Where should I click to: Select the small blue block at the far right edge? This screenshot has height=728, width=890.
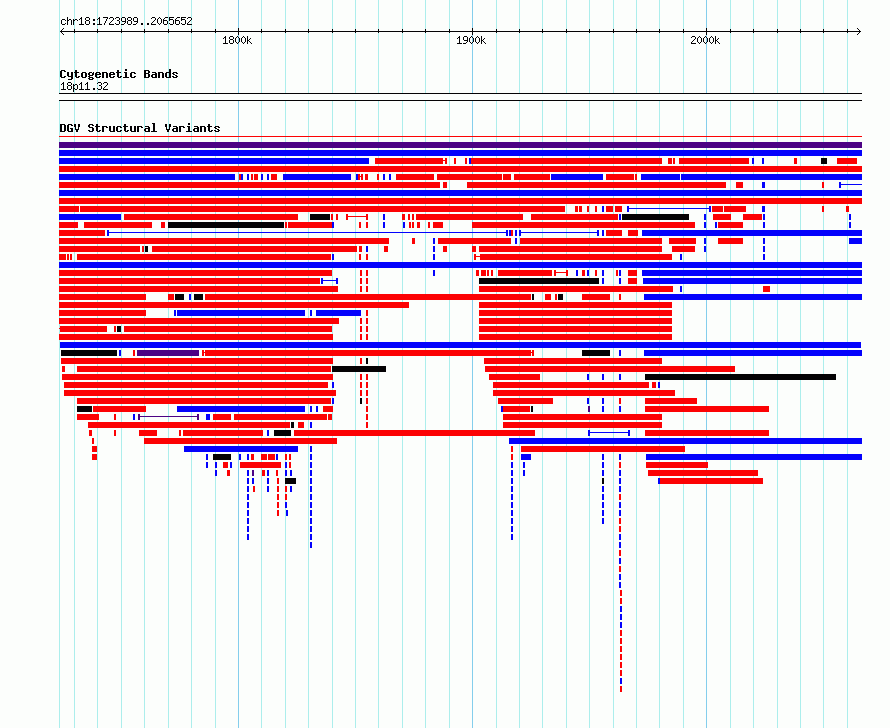point(855,241)
